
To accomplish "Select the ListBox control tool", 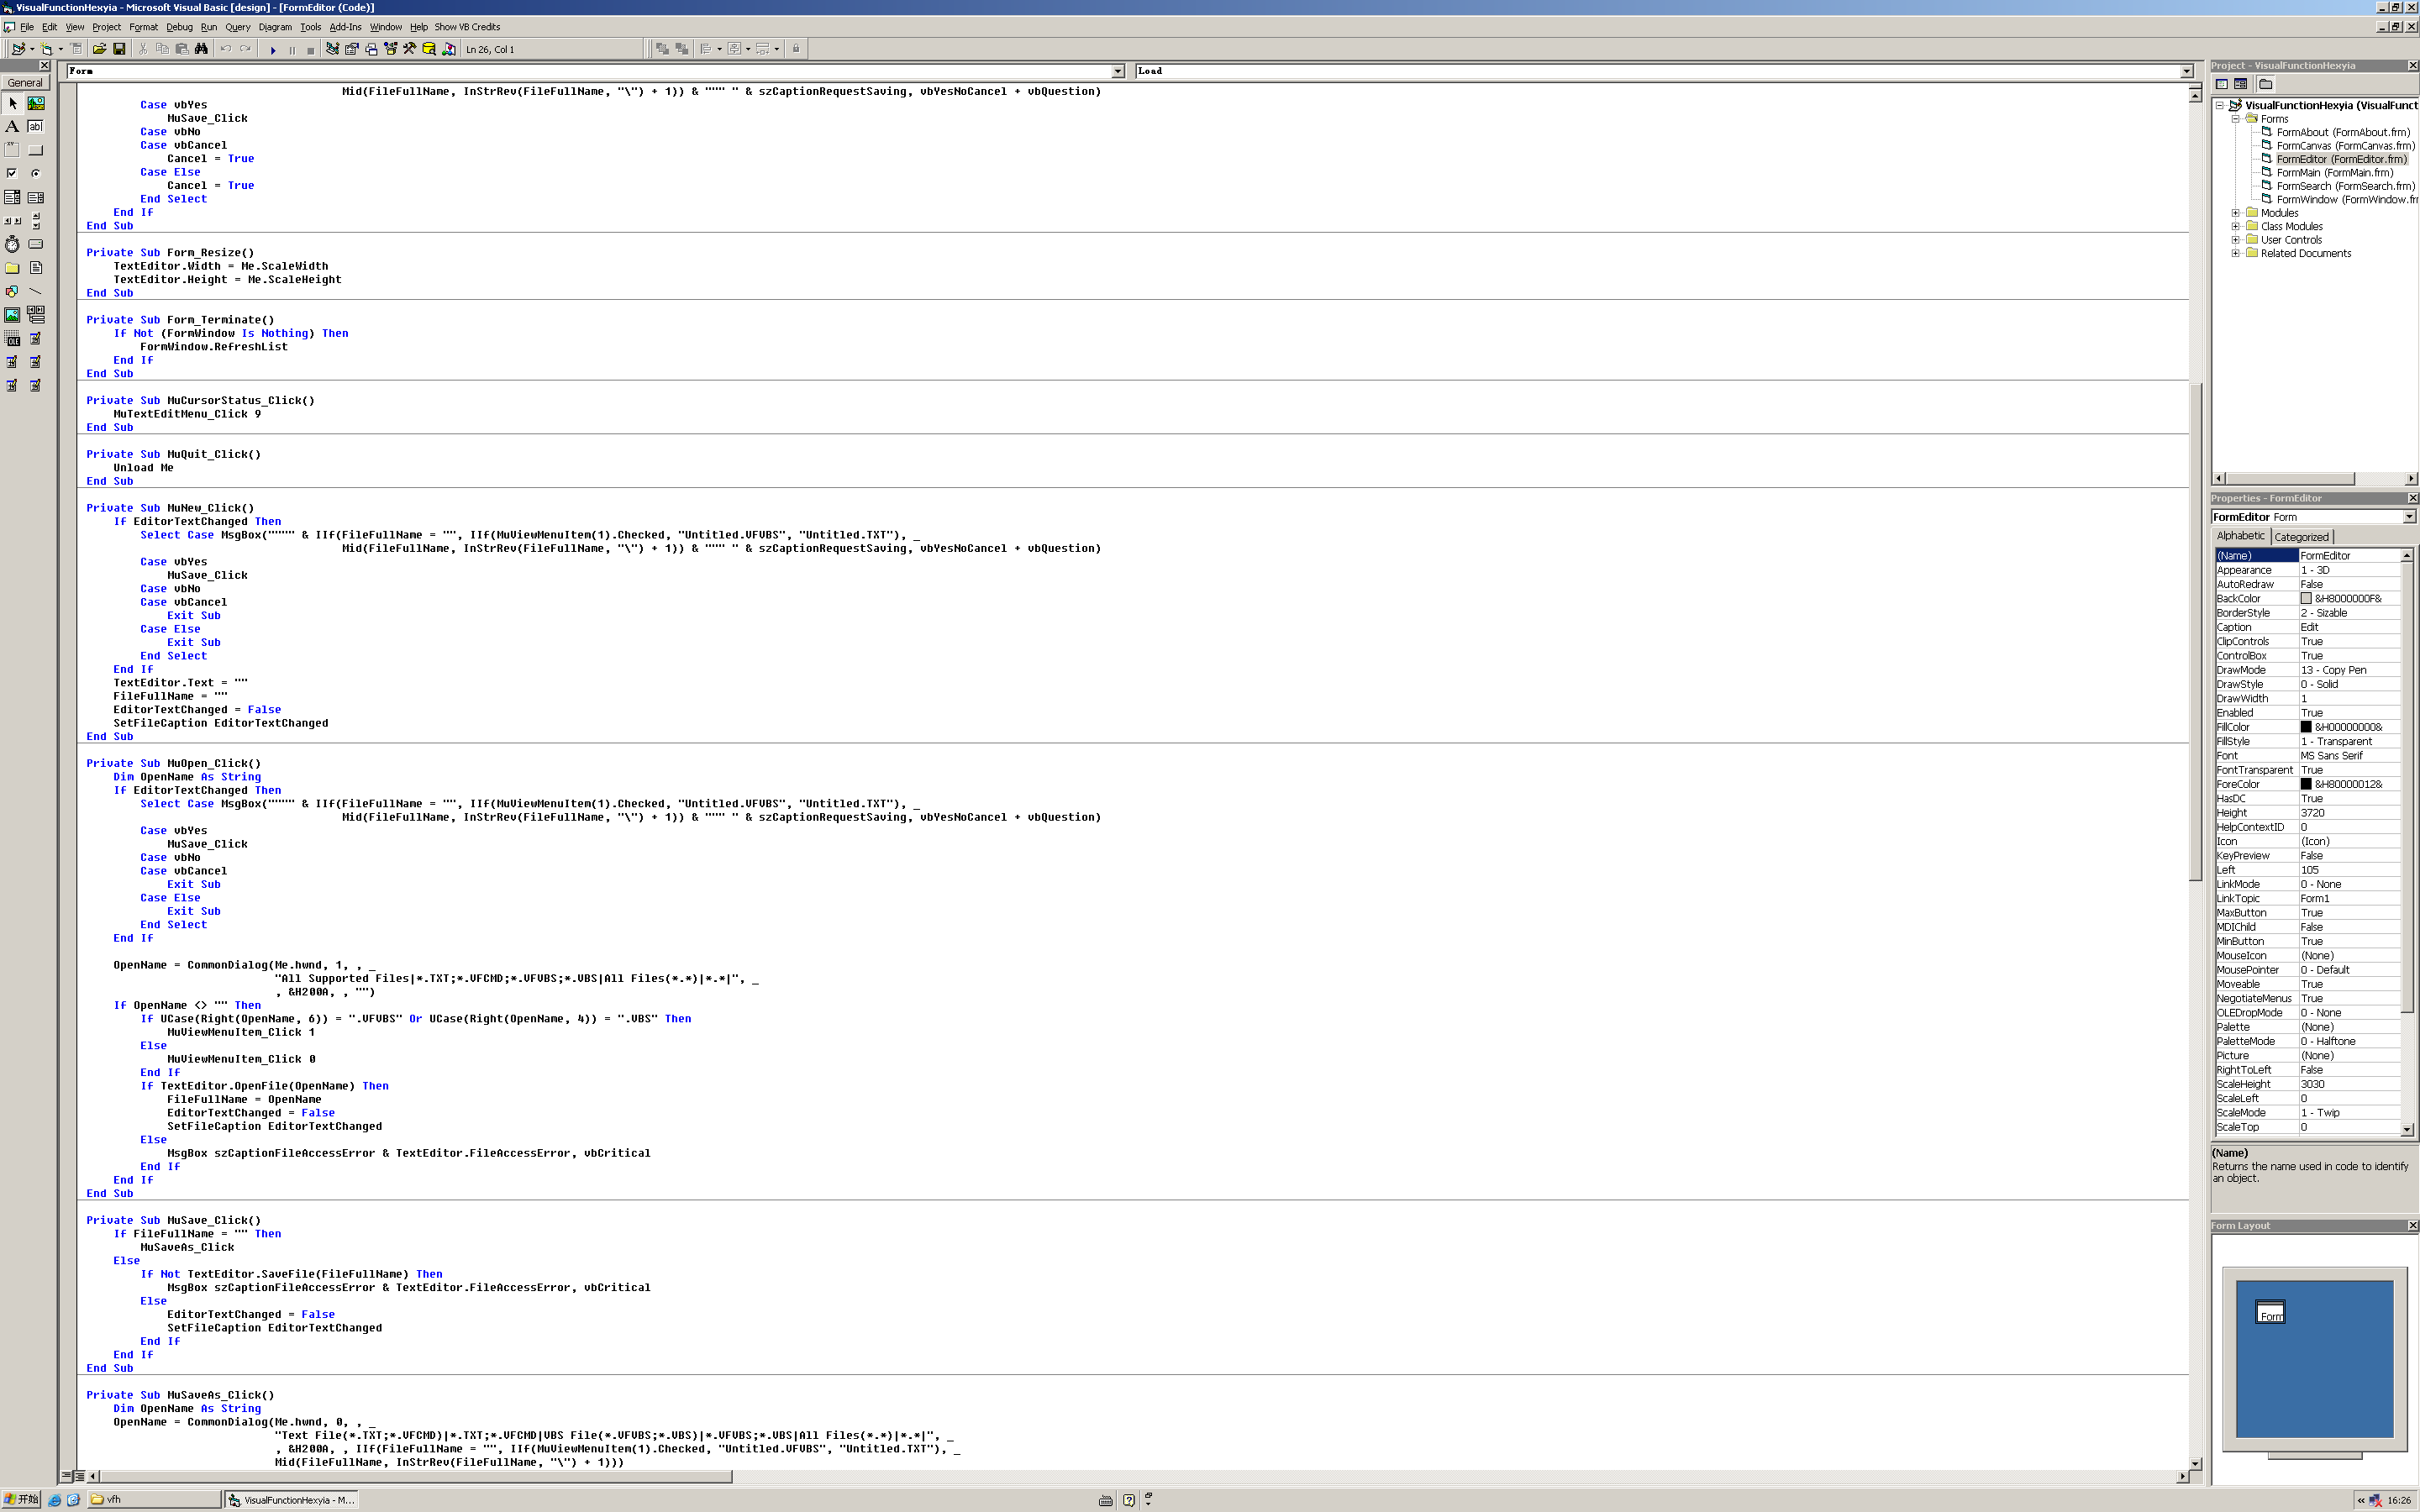I will (36, 197).
